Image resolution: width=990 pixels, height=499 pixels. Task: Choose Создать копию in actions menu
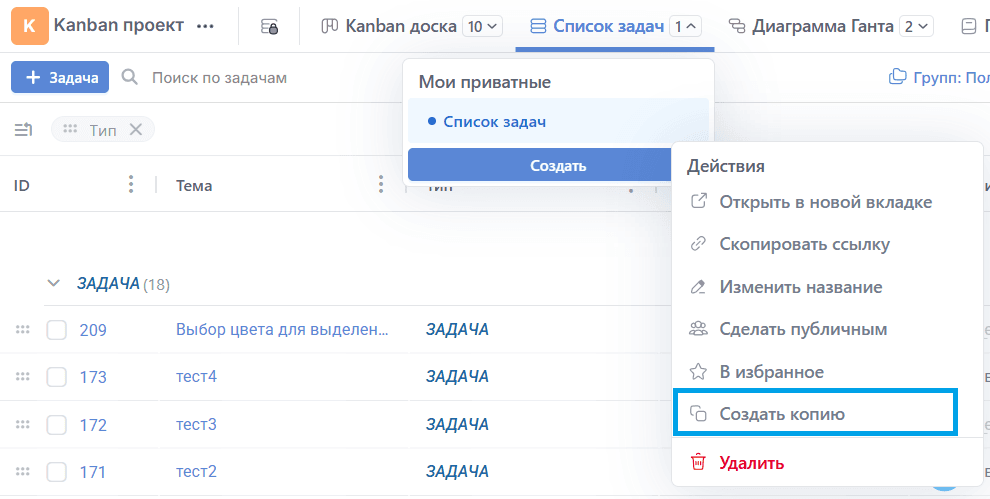pyautogui.click(x=781, y=414)
